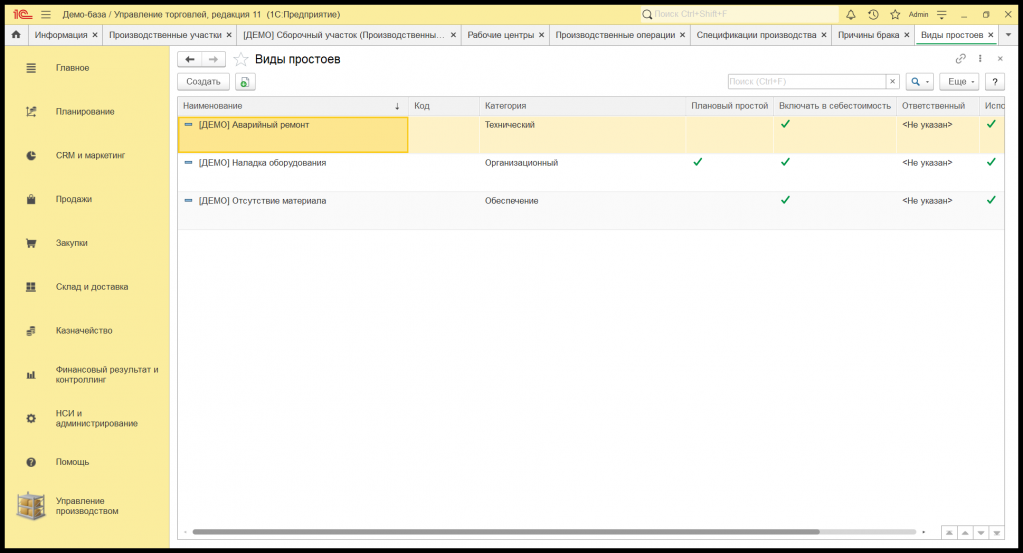Navigate forward with right arrow
The image size is (1023, 553).
coord(213,59)
